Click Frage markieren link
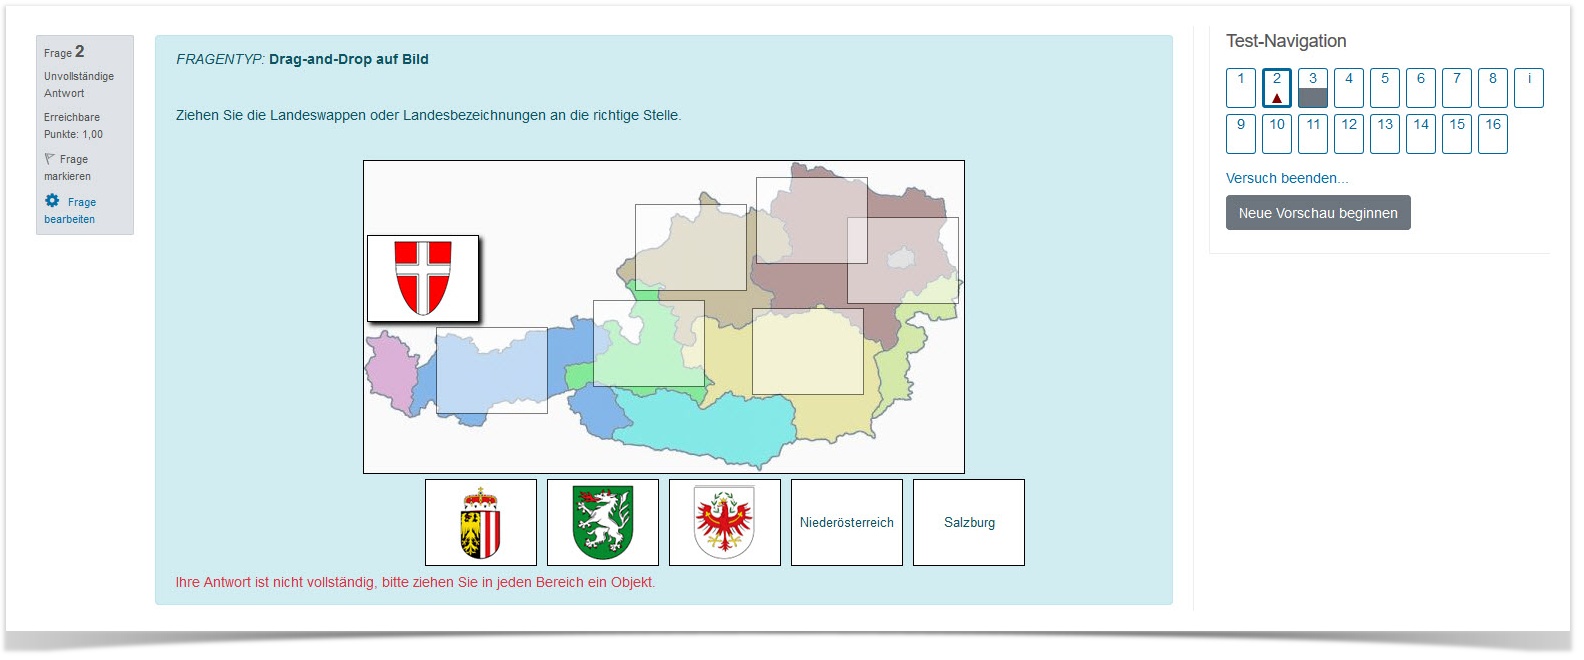The image size is (1584, 660). tap(67, 167)
